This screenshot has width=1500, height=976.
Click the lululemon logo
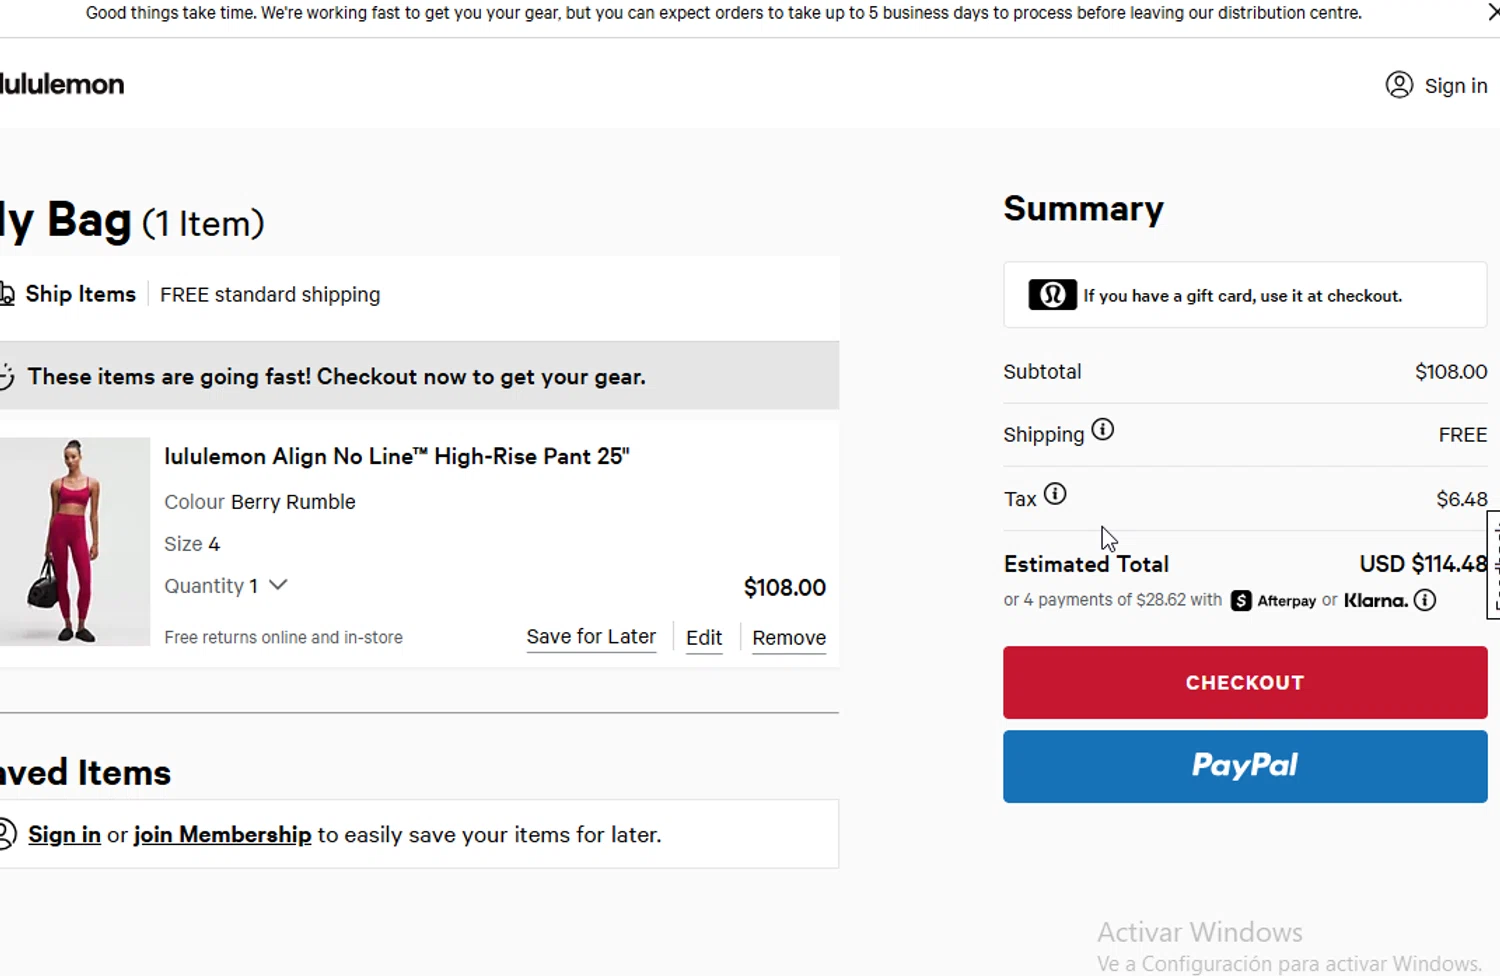tap(62, 84)
